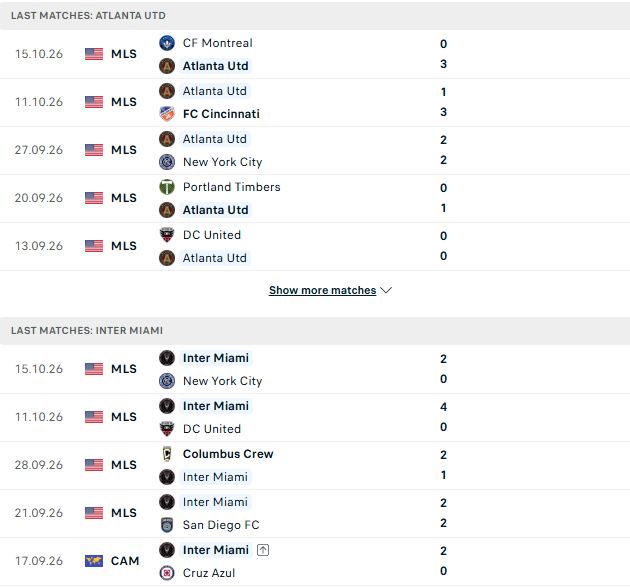This screenshot has height=587, width=630.
Task: Click the FC Cincinnati crest icon
Action: coord(167,114)
